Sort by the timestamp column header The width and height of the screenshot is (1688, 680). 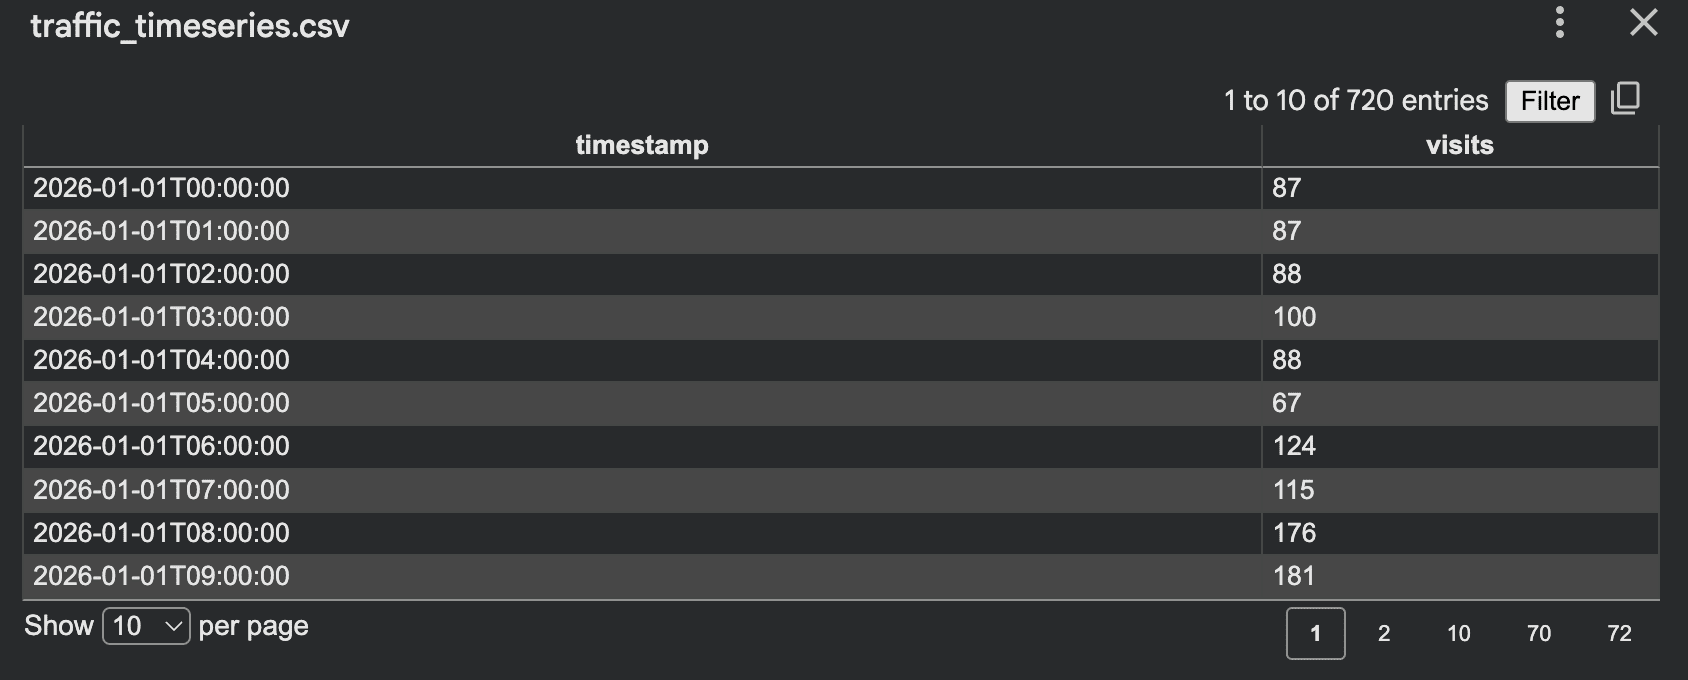pyautogui.click(x=642, y=144)
